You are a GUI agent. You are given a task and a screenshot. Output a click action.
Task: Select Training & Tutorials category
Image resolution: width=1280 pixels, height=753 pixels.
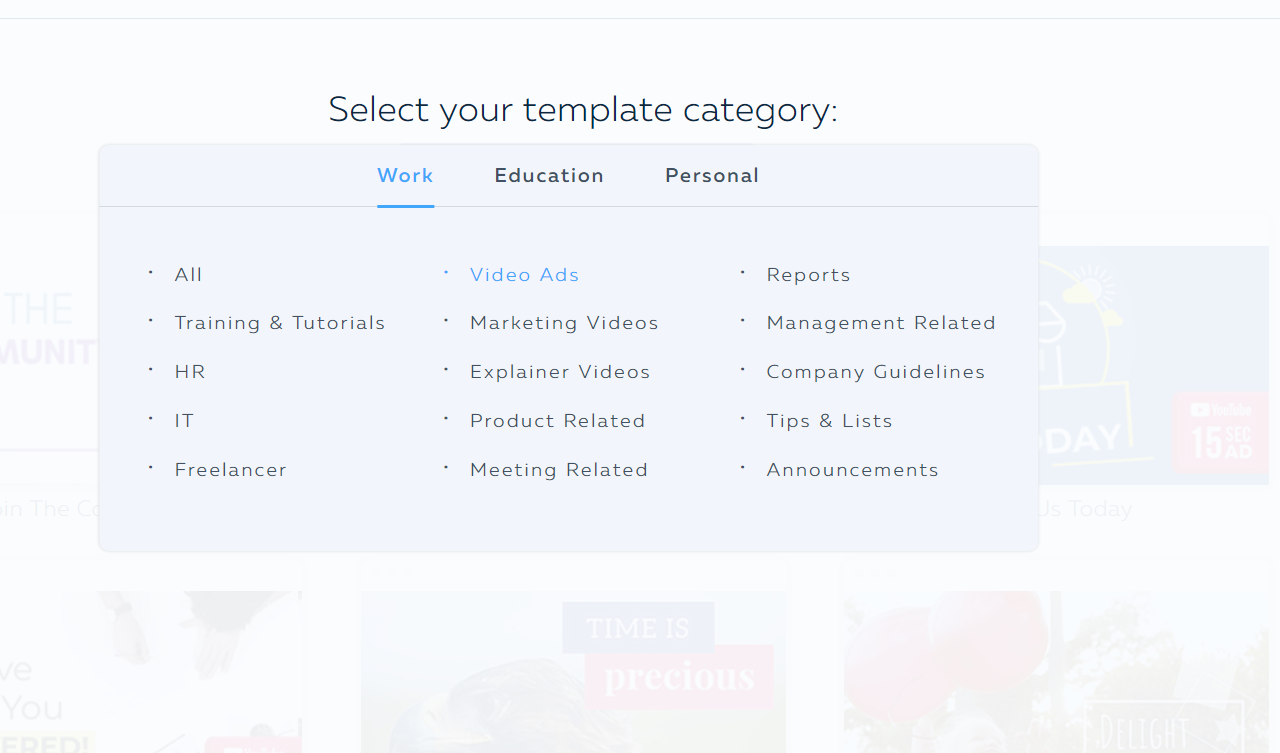(x=279, y=323)
